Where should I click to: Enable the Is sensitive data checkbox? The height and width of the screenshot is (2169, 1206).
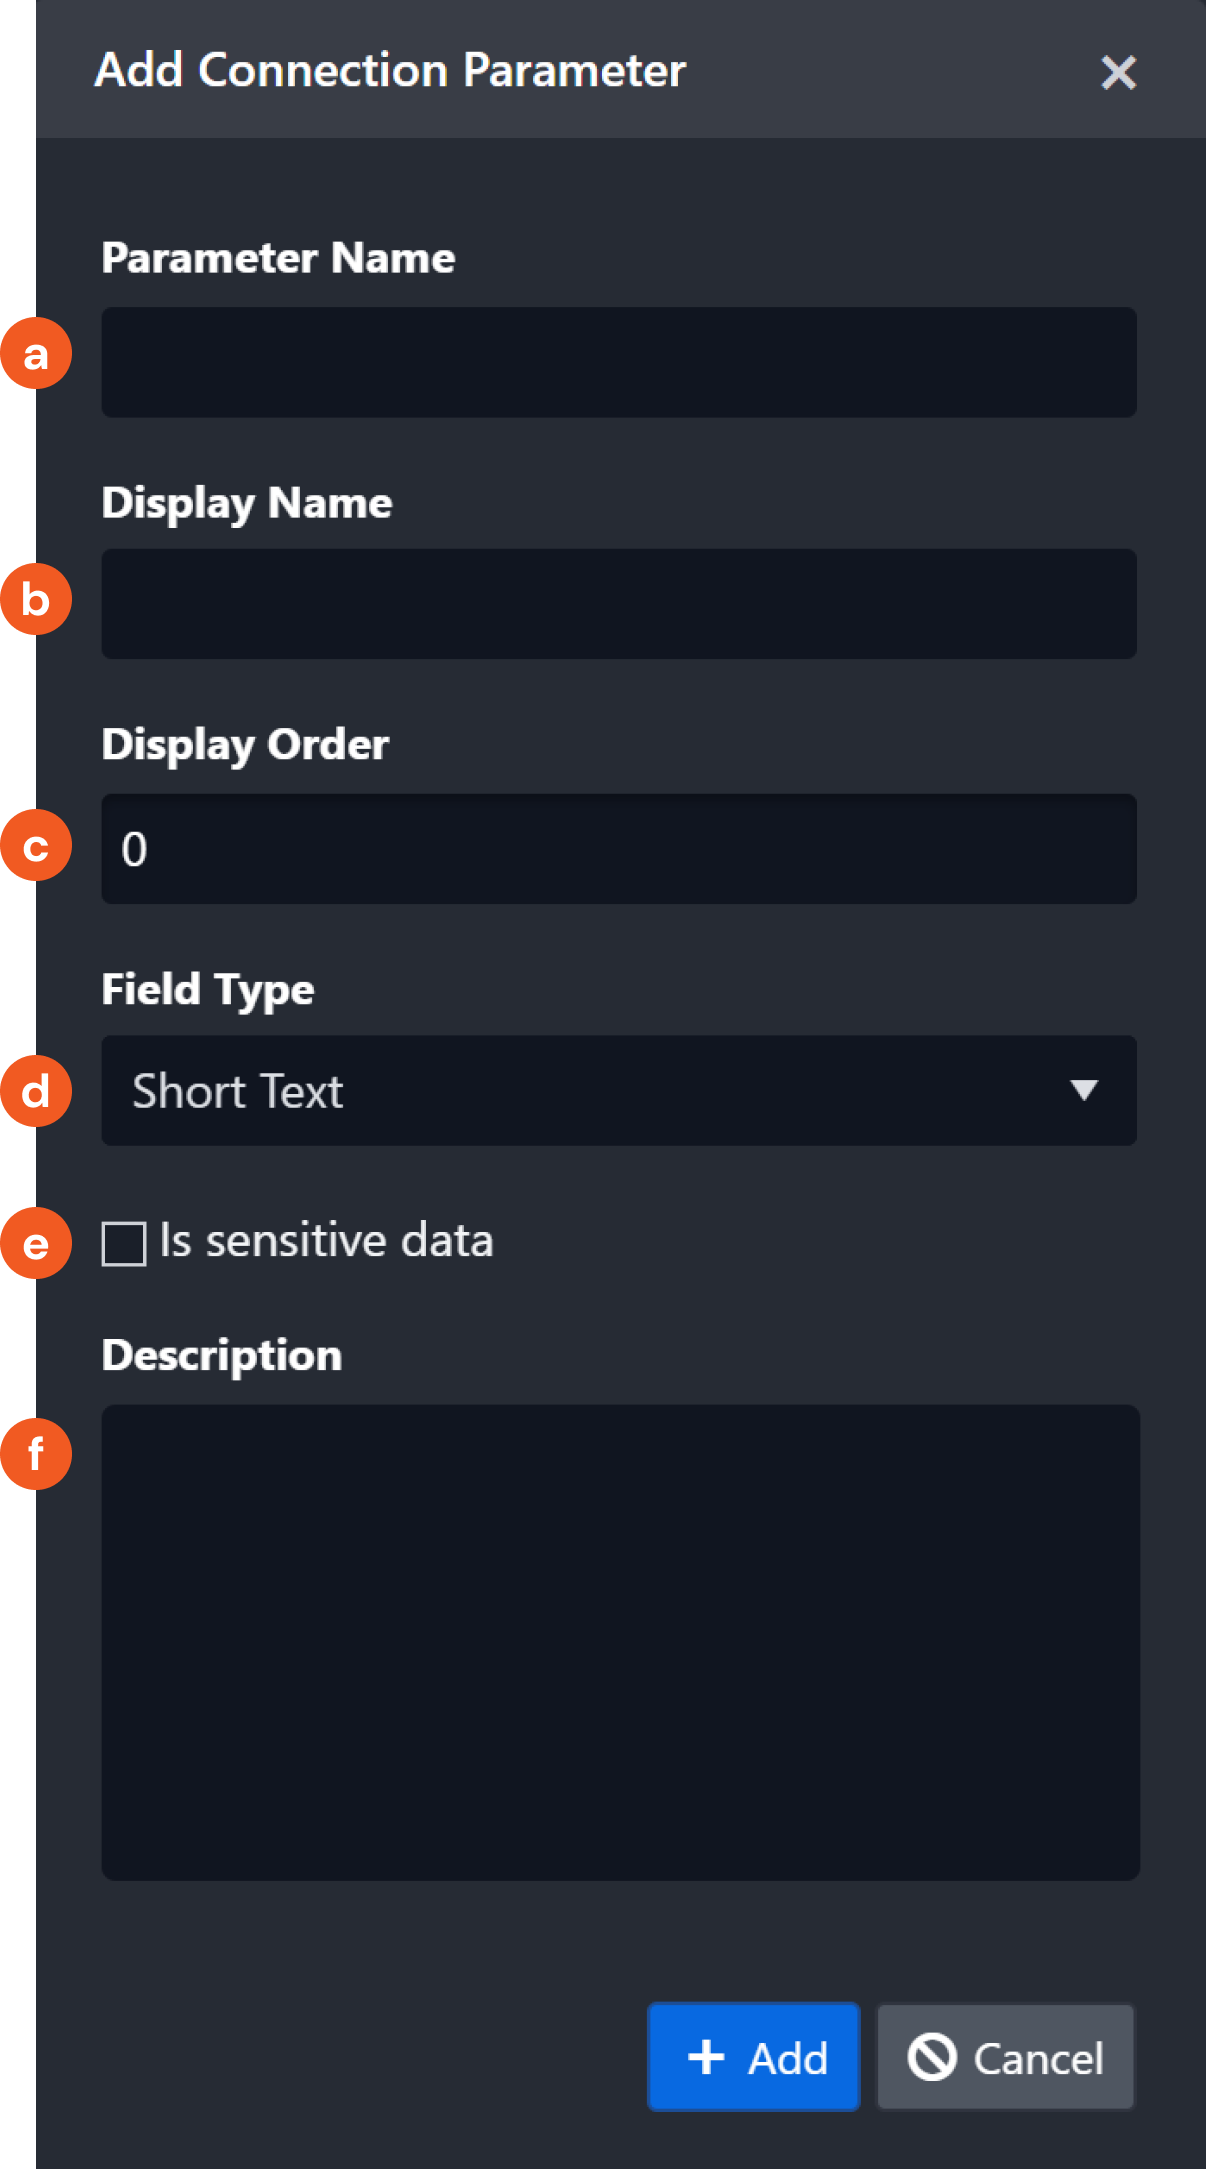tap(124, 1244)
